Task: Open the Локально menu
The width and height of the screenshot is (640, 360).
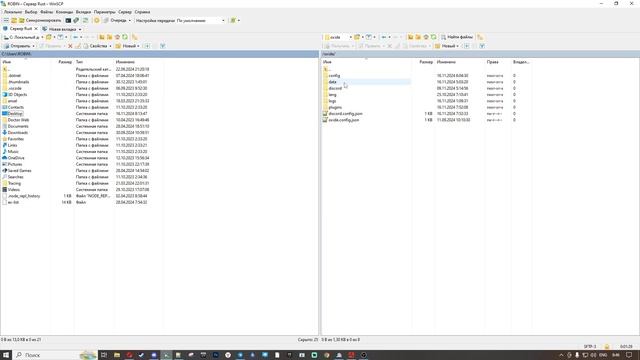Action: pyautogui.click(x=13, y=12)
